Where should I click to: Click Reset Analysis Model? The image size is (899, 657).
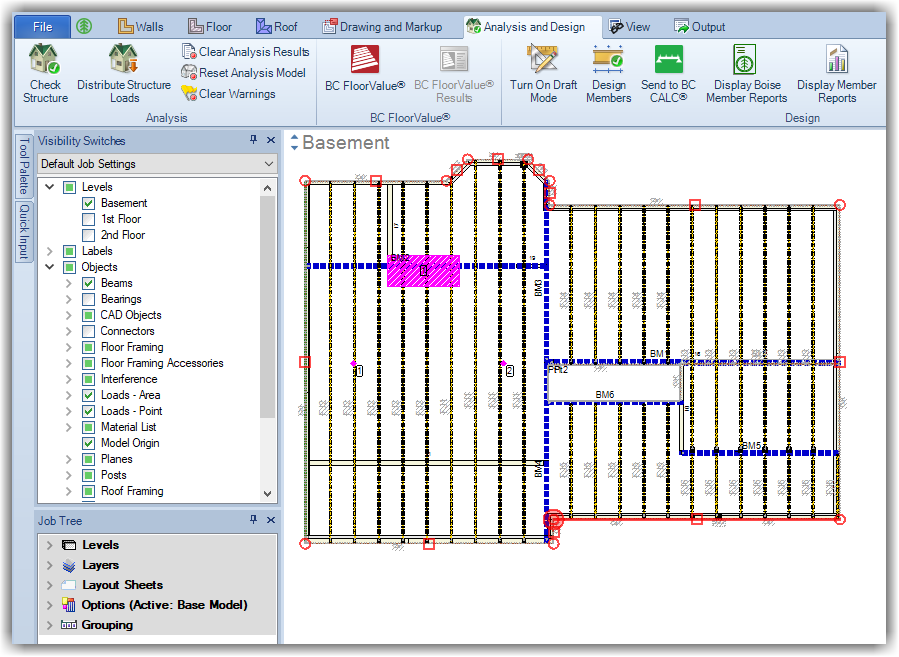[243, 73]
